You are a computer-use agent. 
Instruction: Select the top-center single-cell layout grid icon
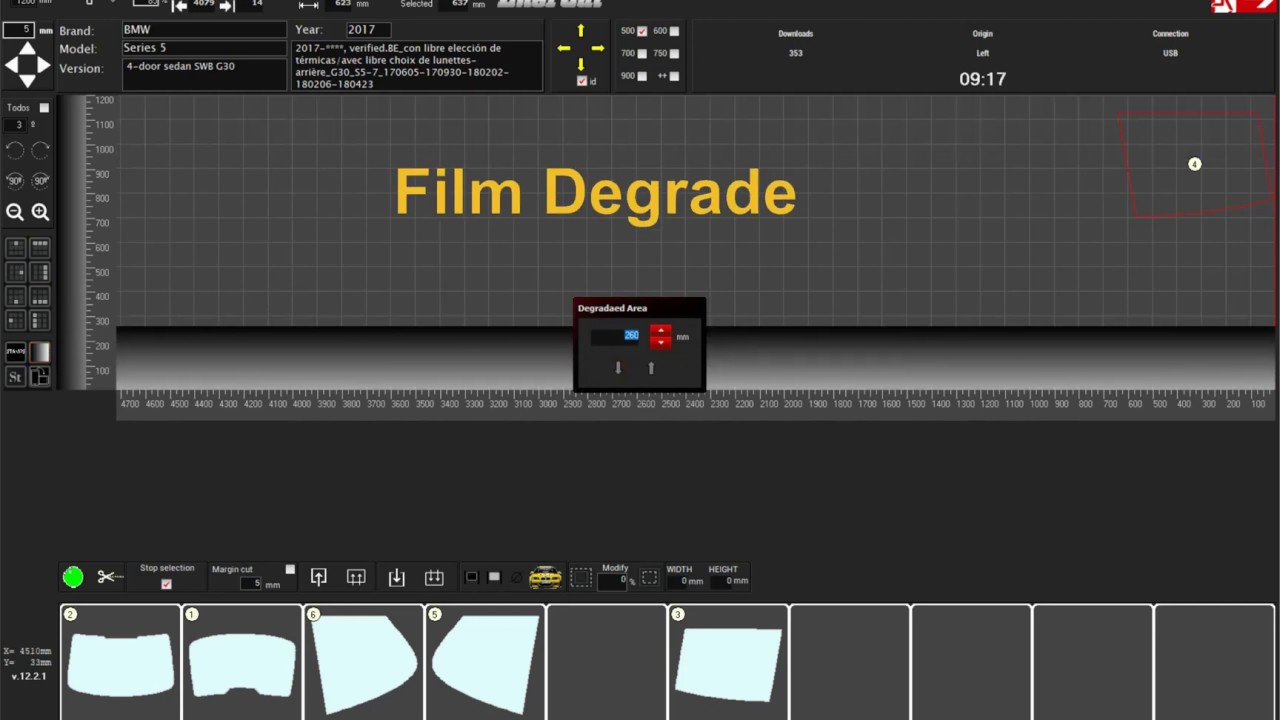[x=16, y=247]
